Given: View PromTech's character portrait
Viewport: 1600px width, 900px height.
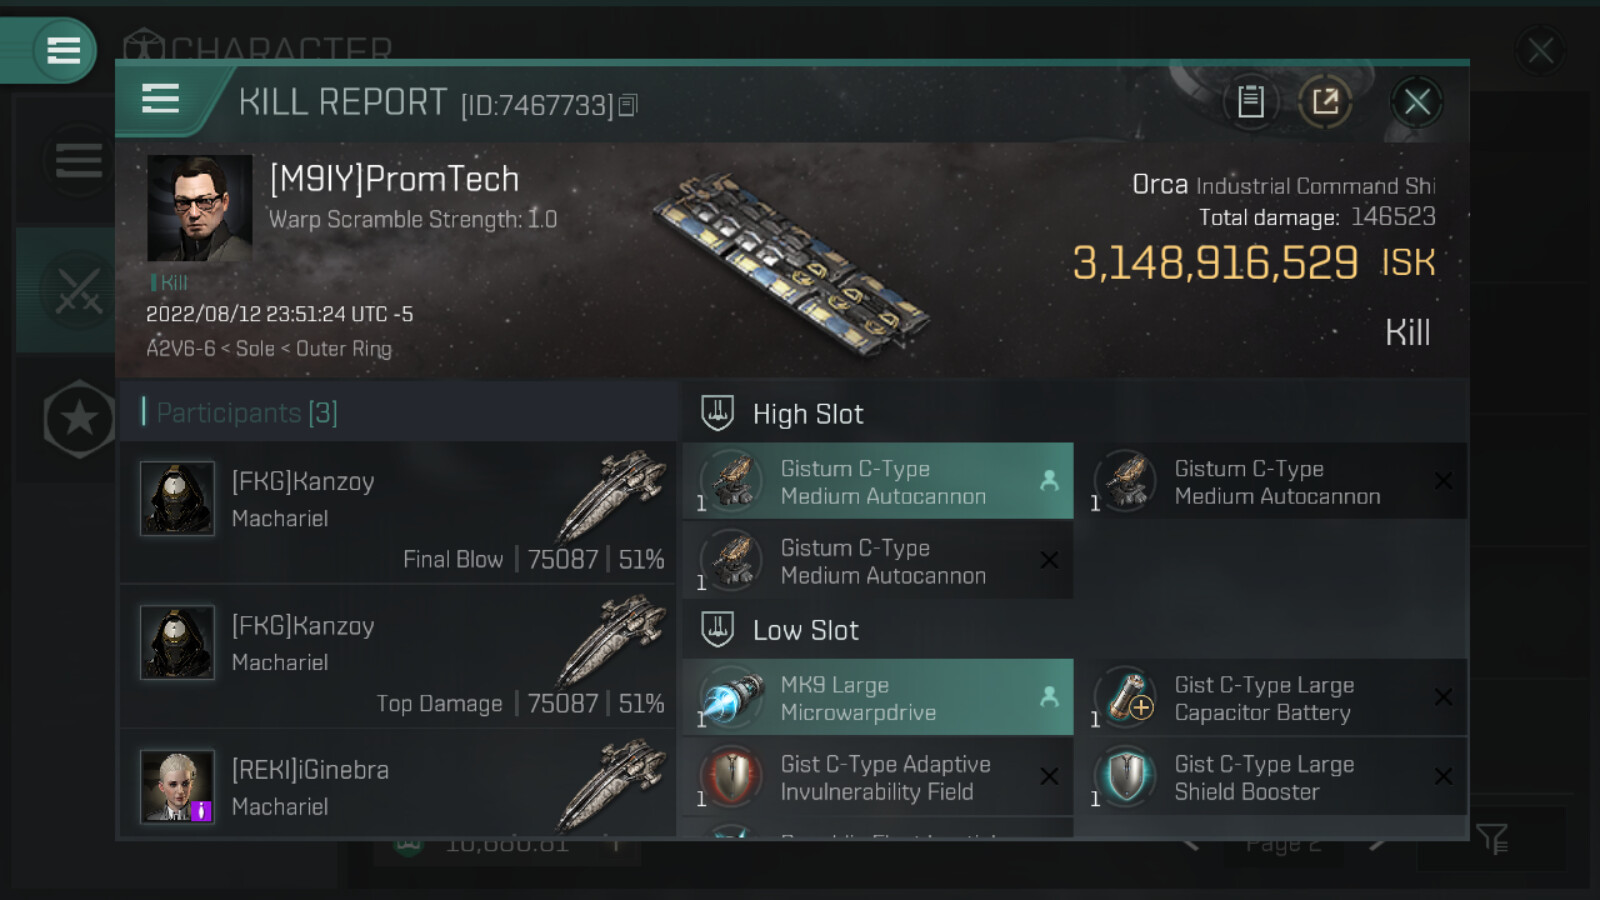Looking at the screenshot, I should pos(199,208).
